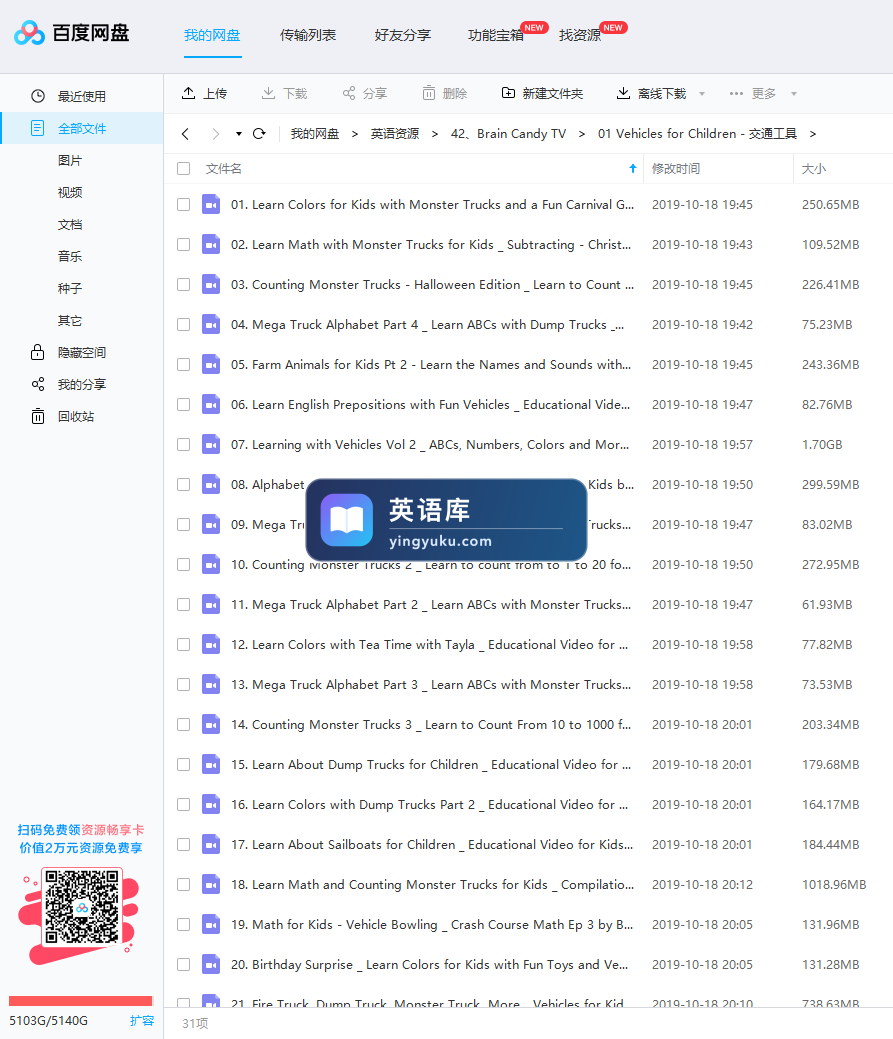Check the box for 20. Birthday Surprise

tap(184, 965)
